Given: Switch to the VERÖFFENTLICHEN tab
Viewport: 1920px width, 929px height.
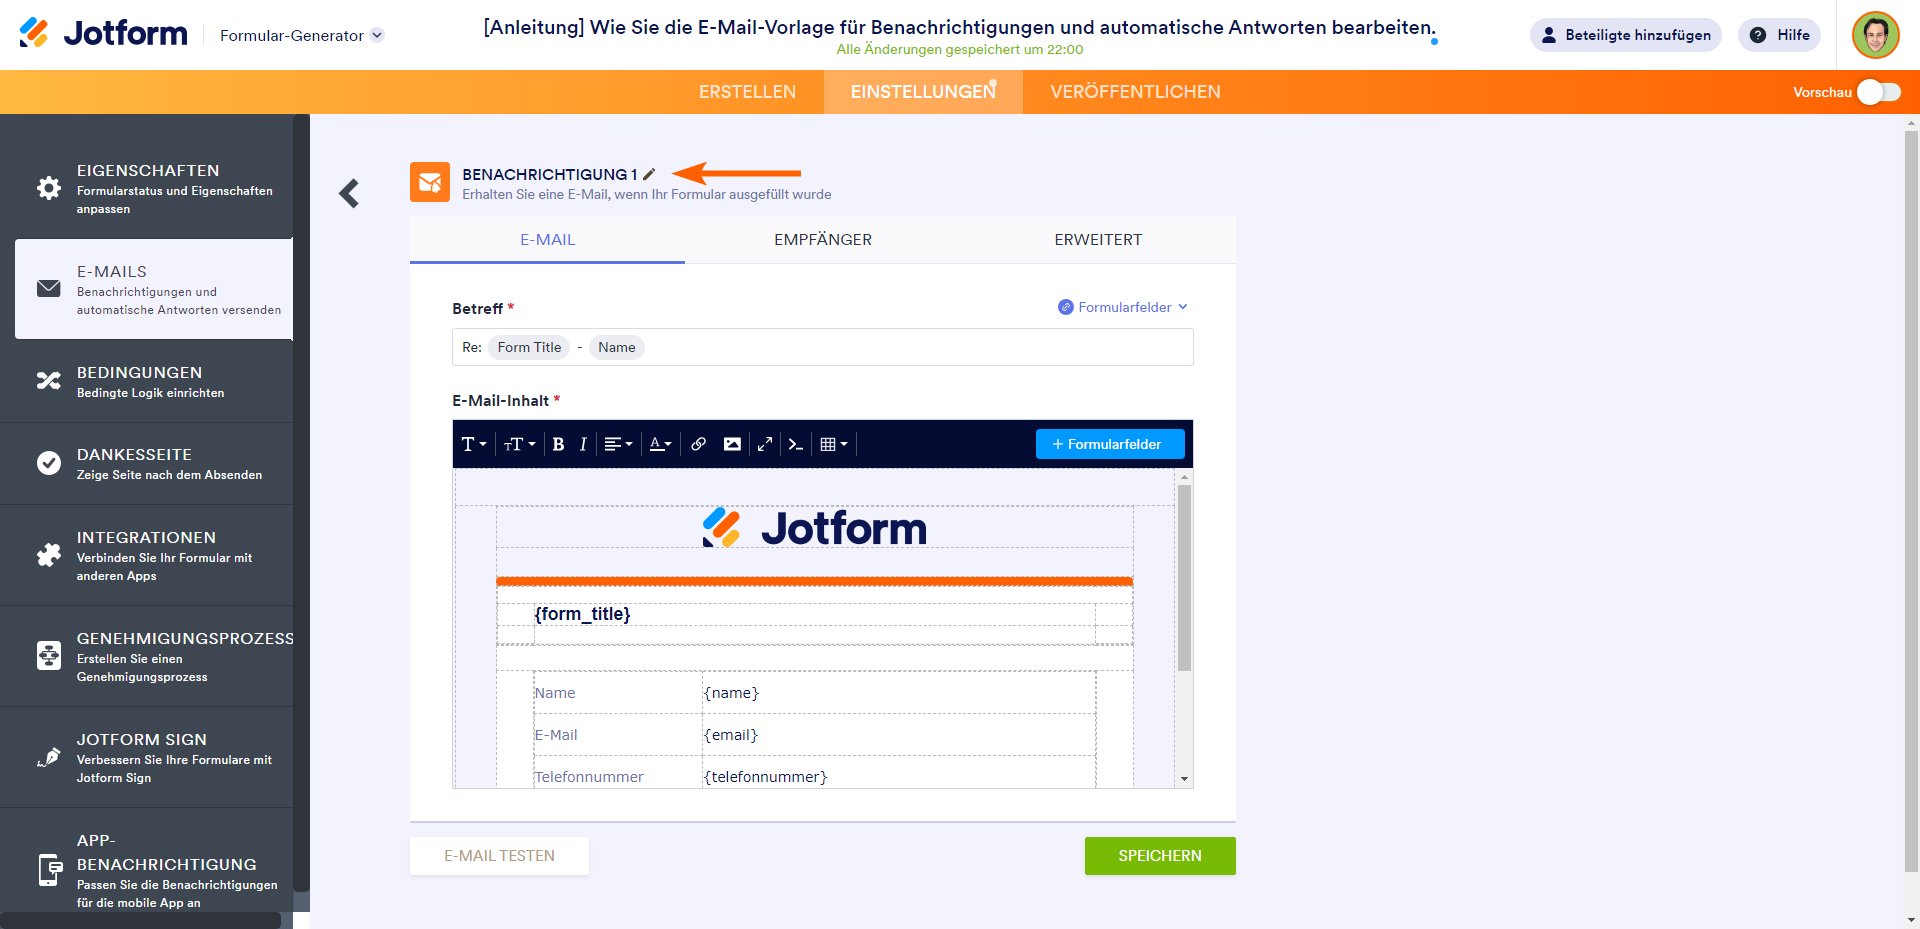Looking at the screenshot, I should point(1135,92).
